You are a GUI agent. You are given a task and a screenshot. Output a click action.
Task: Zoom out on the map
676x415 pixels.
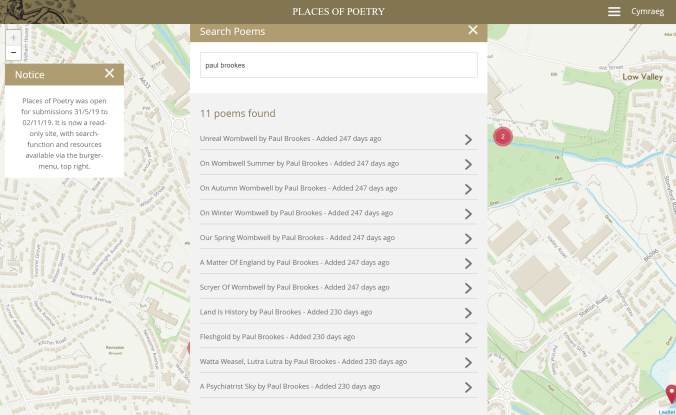tap(13, 52)
